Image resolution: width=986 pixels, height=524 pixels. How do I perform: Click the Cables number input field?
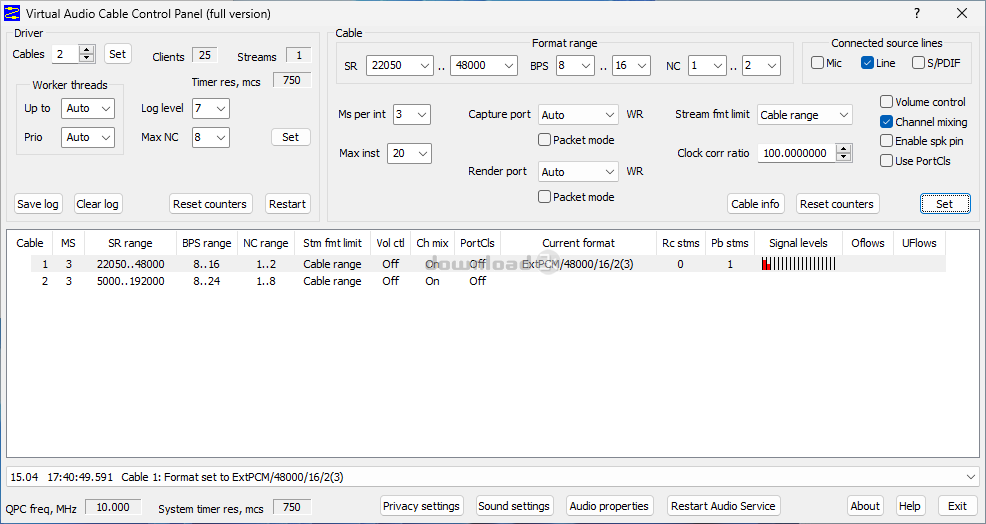point(65,54)
